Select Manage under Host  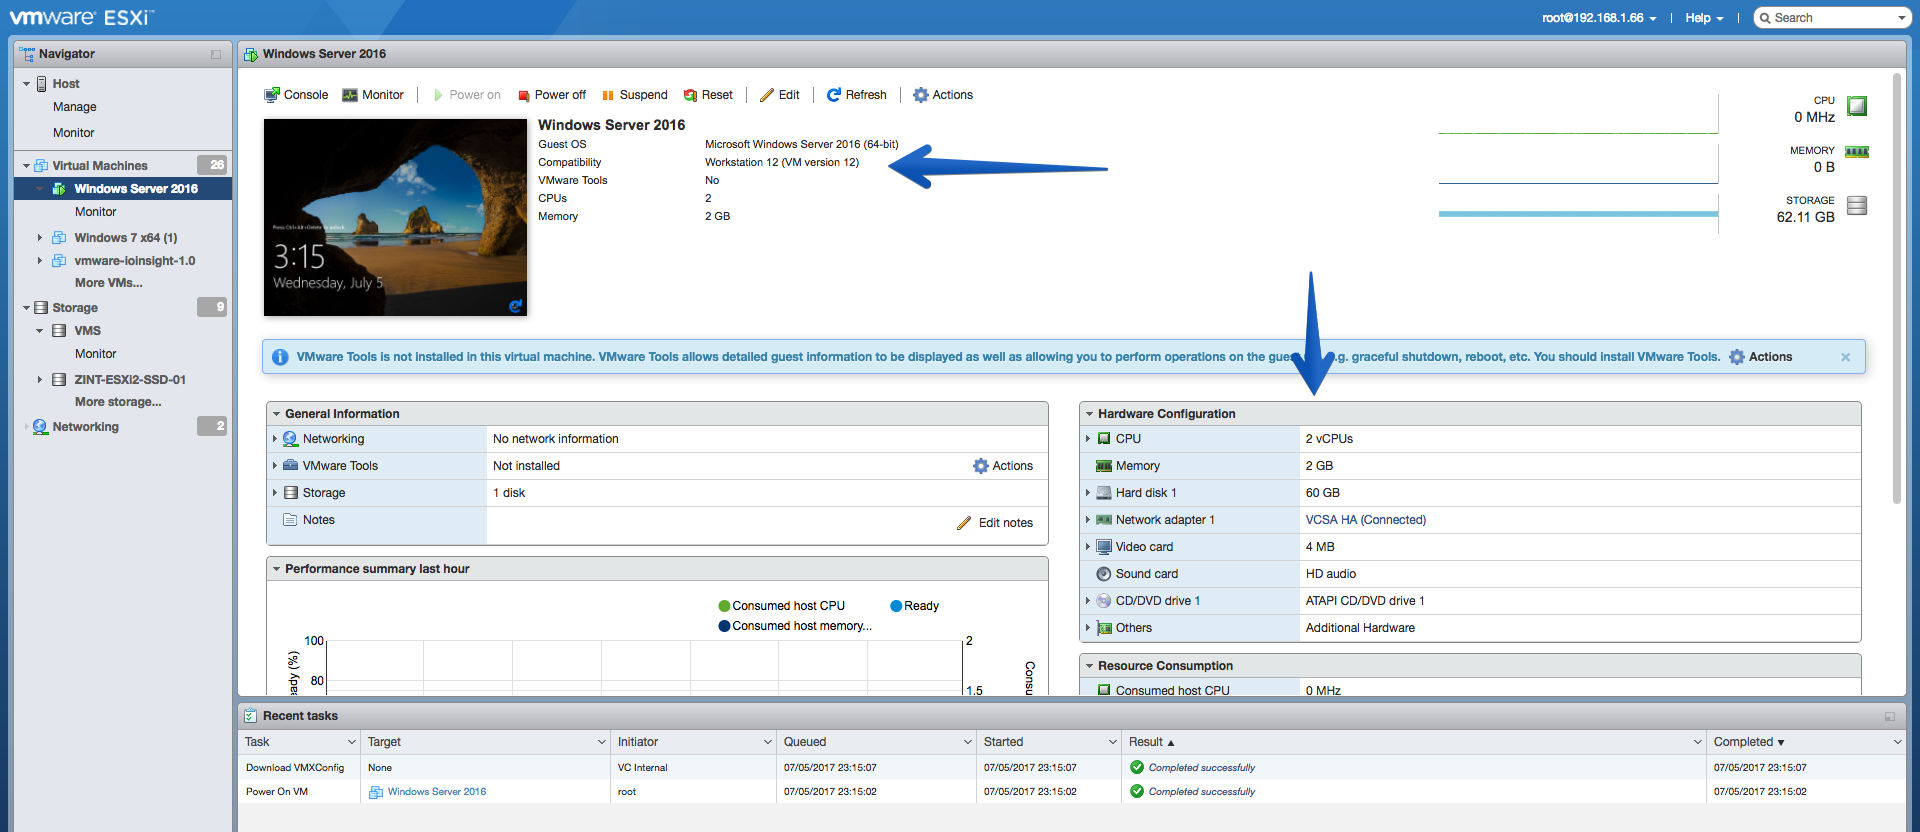click(x=75, y=107)
